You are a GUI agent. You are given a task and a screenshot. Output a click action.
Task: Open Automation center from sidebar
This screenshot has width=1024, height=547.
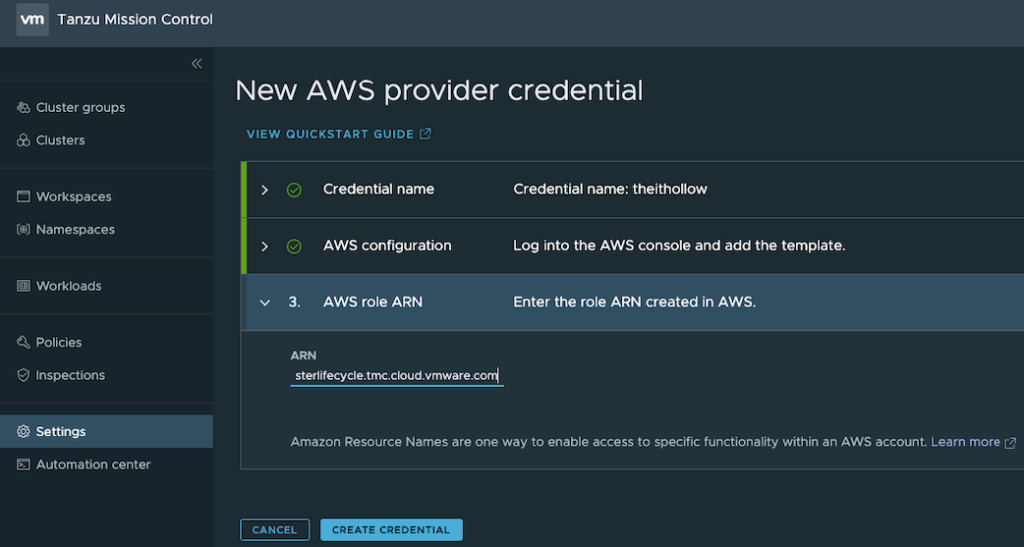point(93,465)
